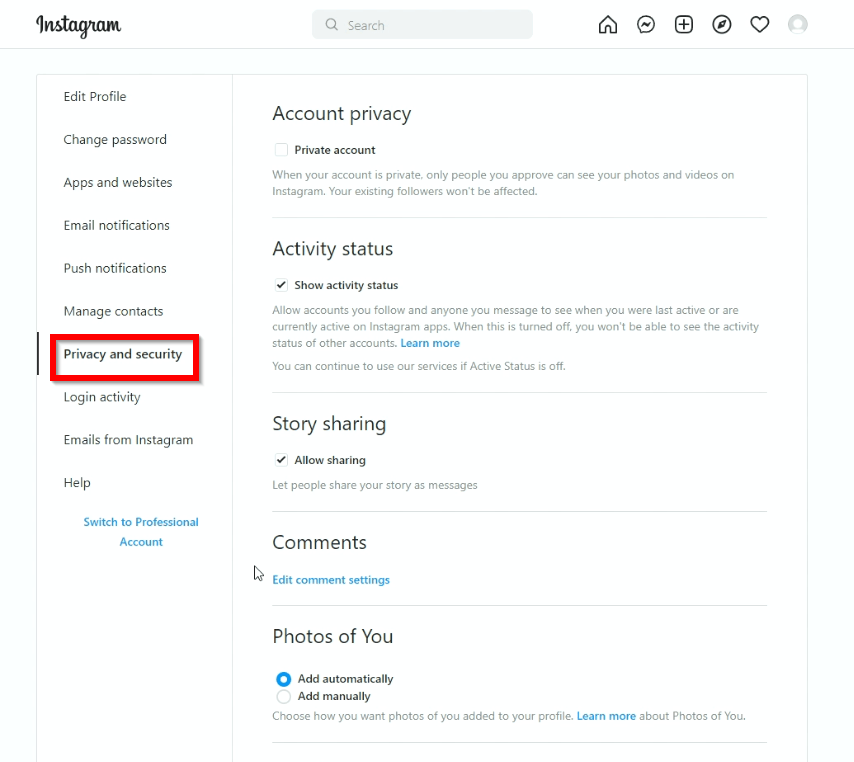Open the Manage contacts settings page
854x762 pixels.
(113, 311)
